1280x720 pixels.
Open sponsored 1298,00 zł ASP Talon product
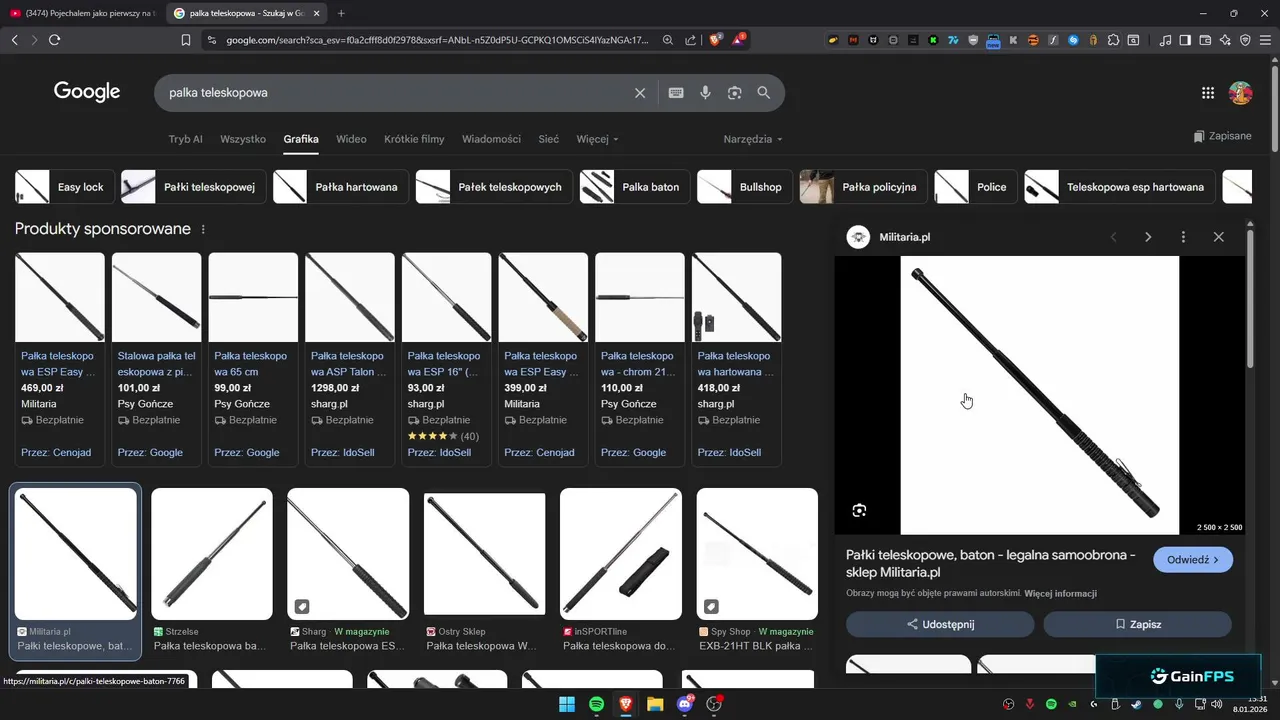coord(350,359)
